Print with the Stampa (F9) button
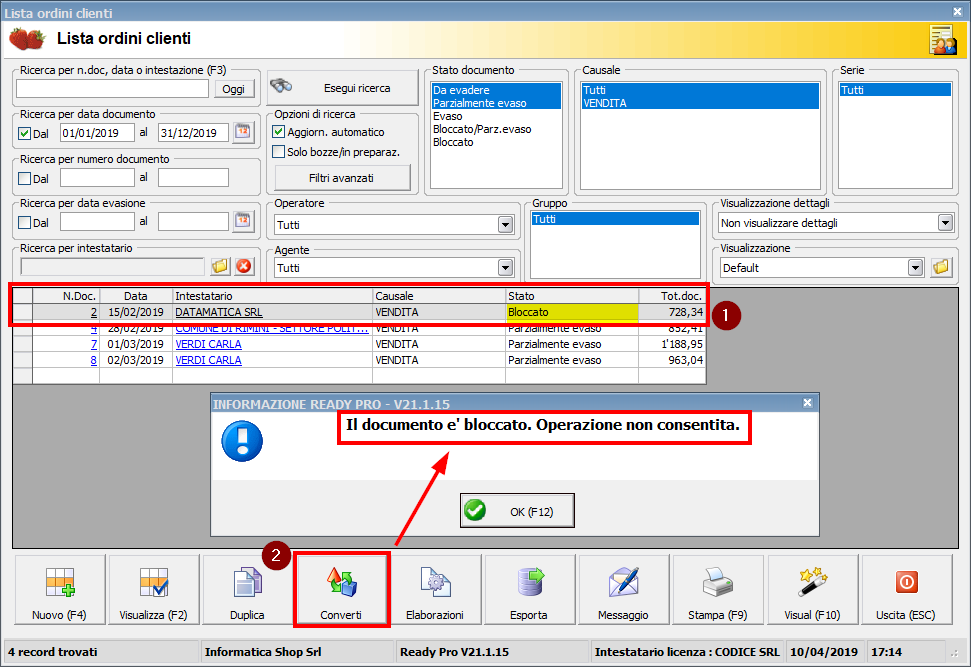971x667 pixels. [x=717, y=590]
